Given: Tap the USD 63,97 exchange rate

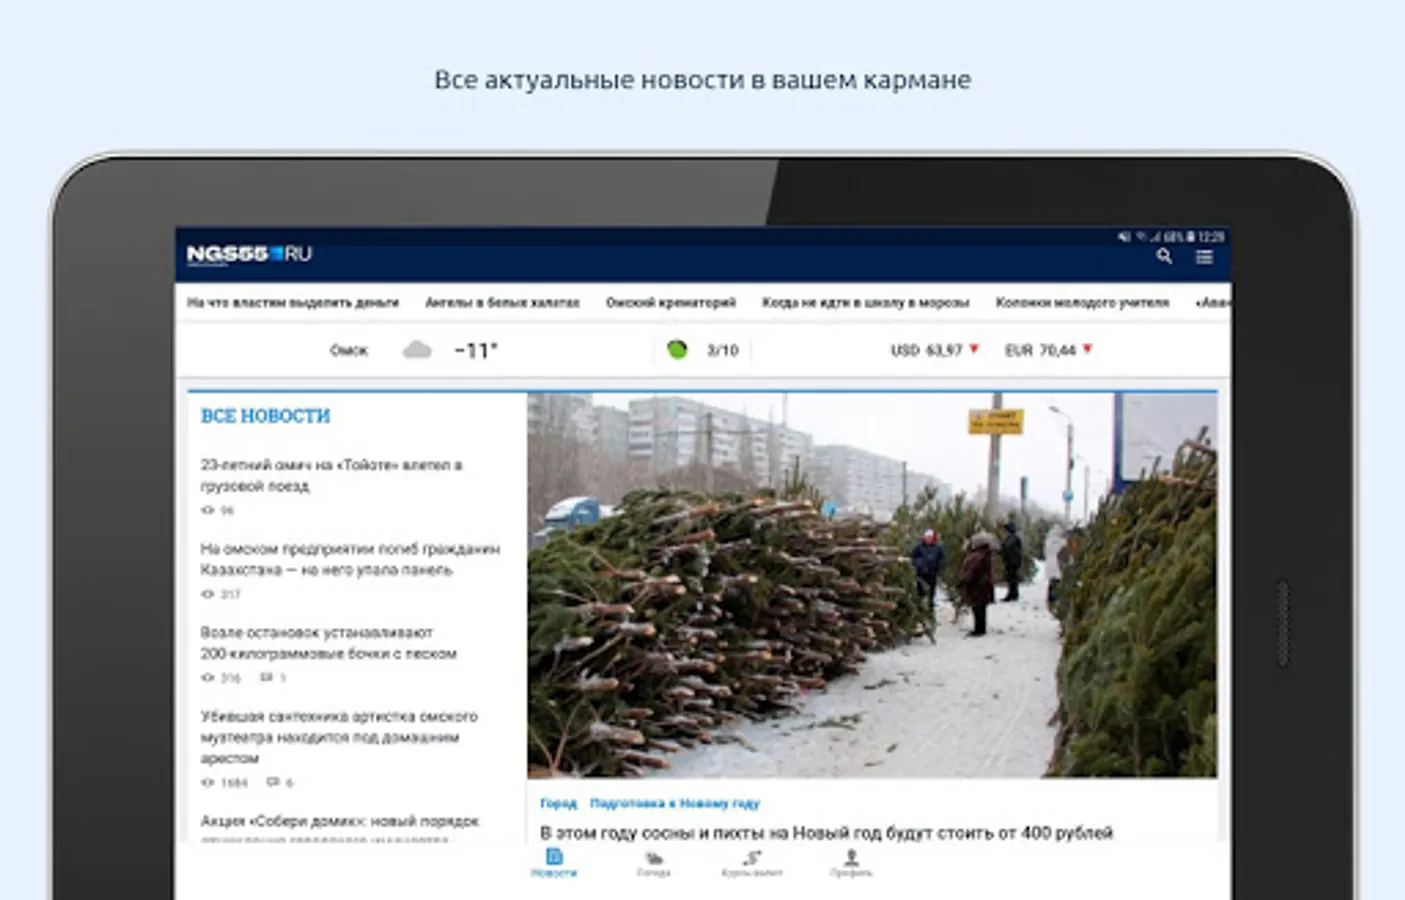Looking at the screenshot, I should (x=926, y=350).
